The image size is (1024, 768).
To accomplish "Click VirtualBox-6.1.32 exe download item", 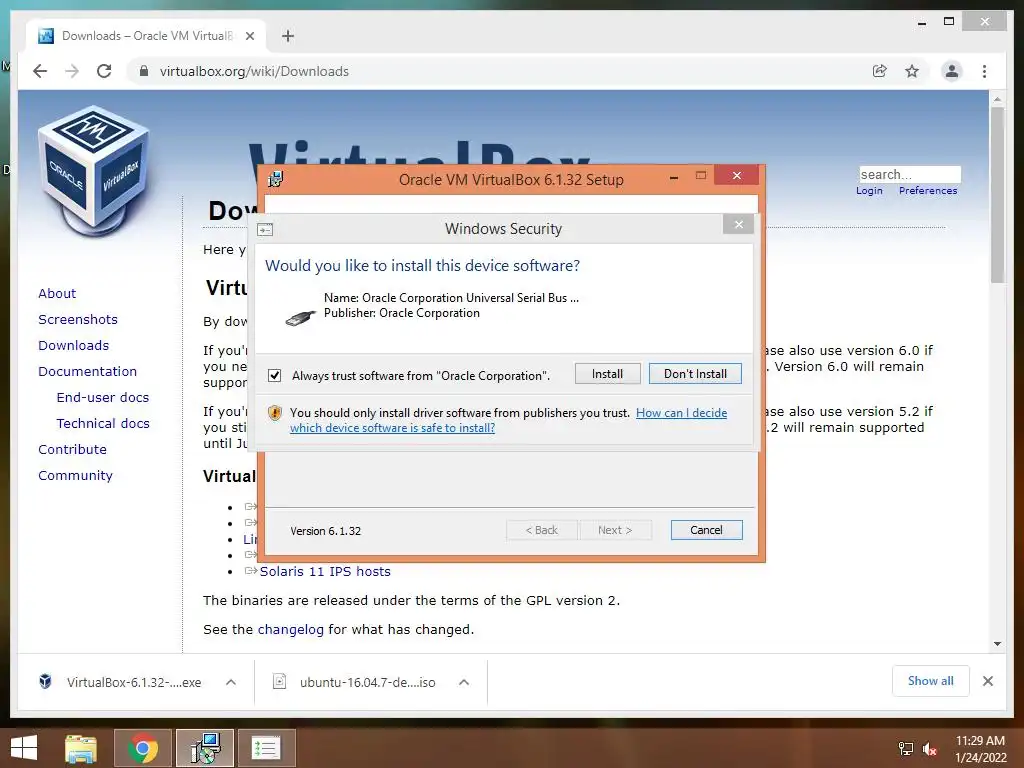I will click(134, 682).
